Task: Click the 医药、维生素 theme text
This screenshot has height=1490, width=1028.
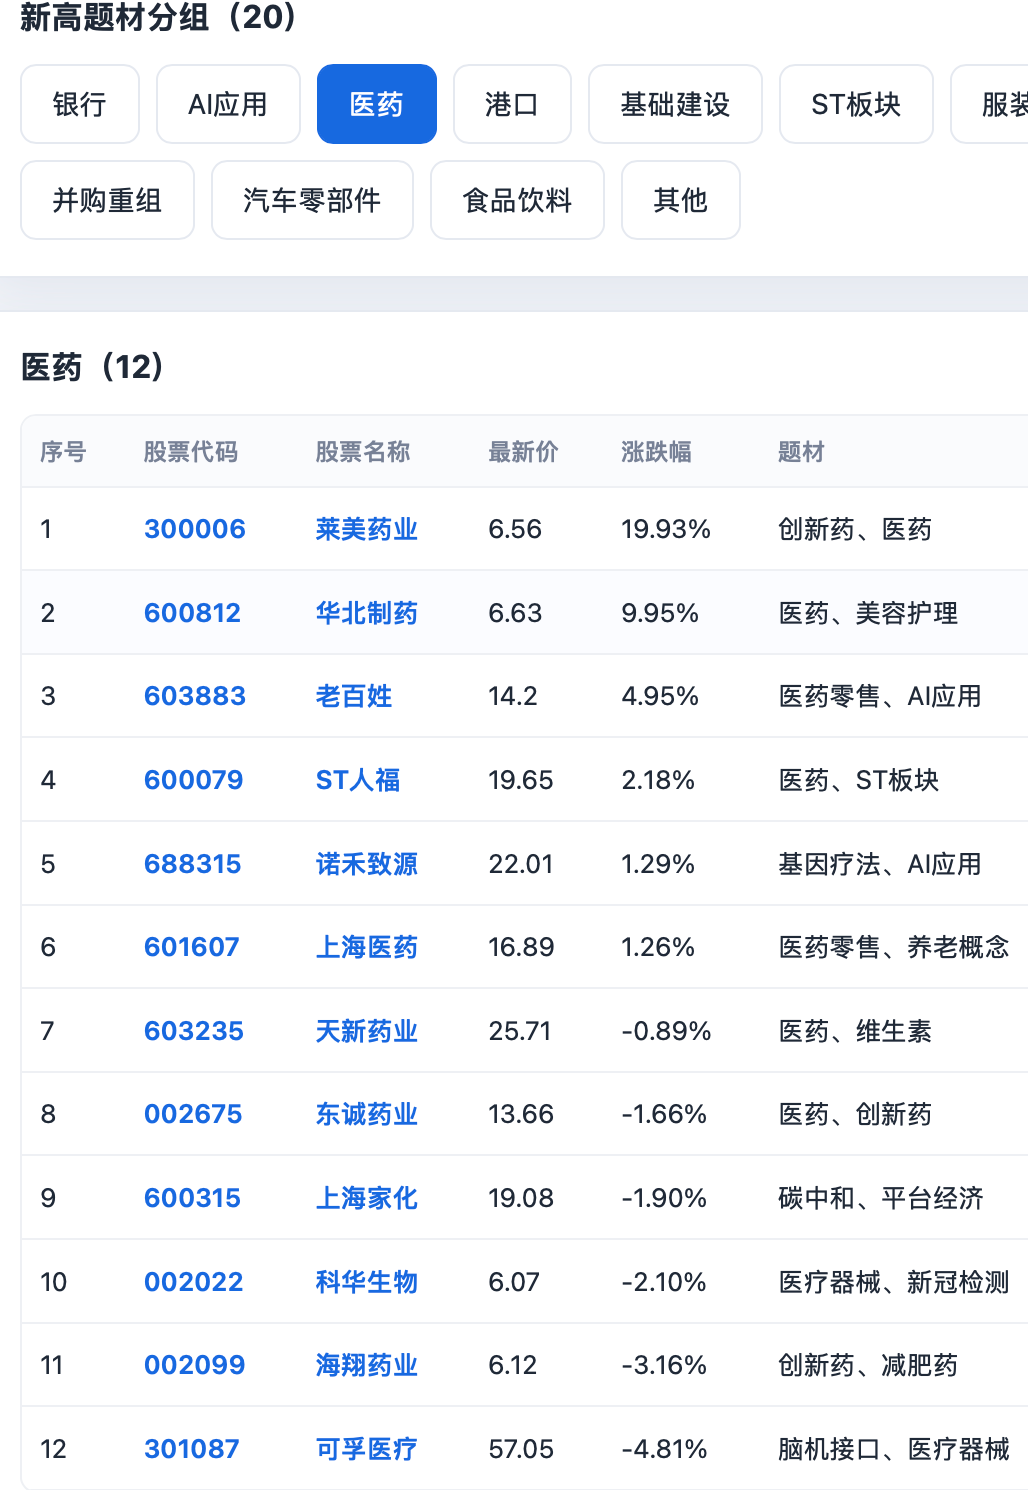Action: point(855,1031)
